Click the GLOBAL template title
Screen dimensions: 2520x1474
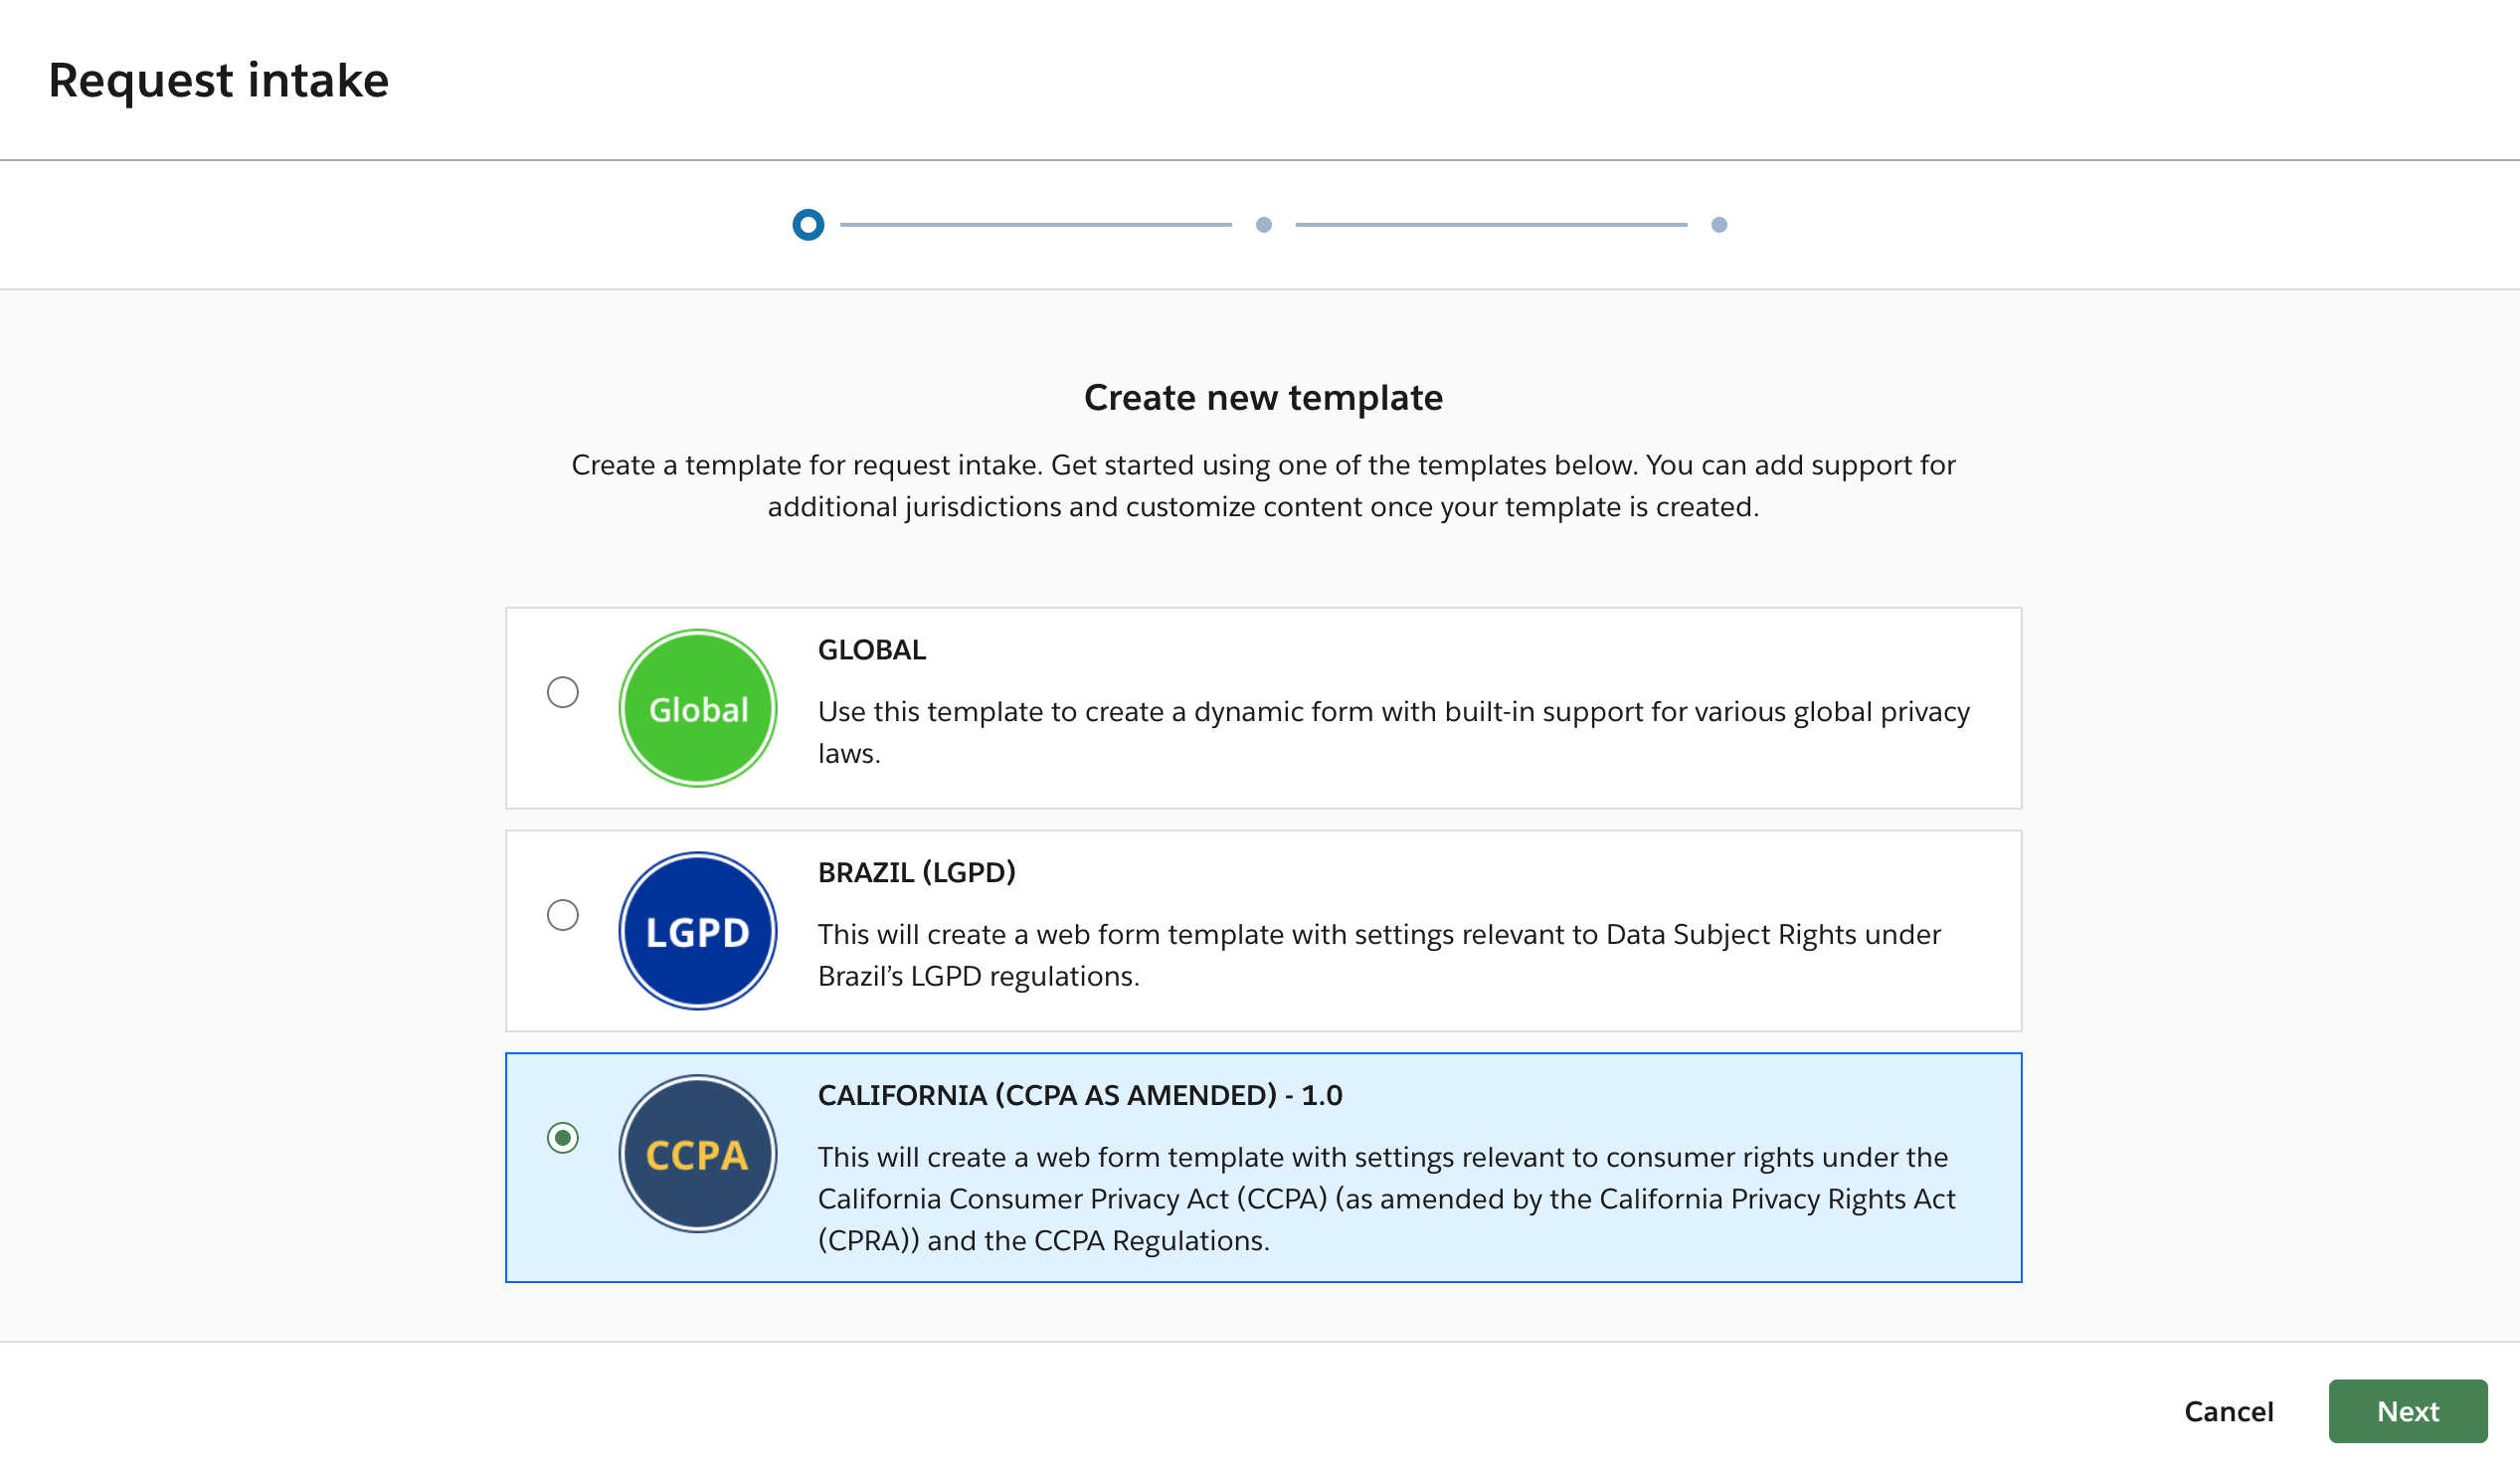click(871, 650)
